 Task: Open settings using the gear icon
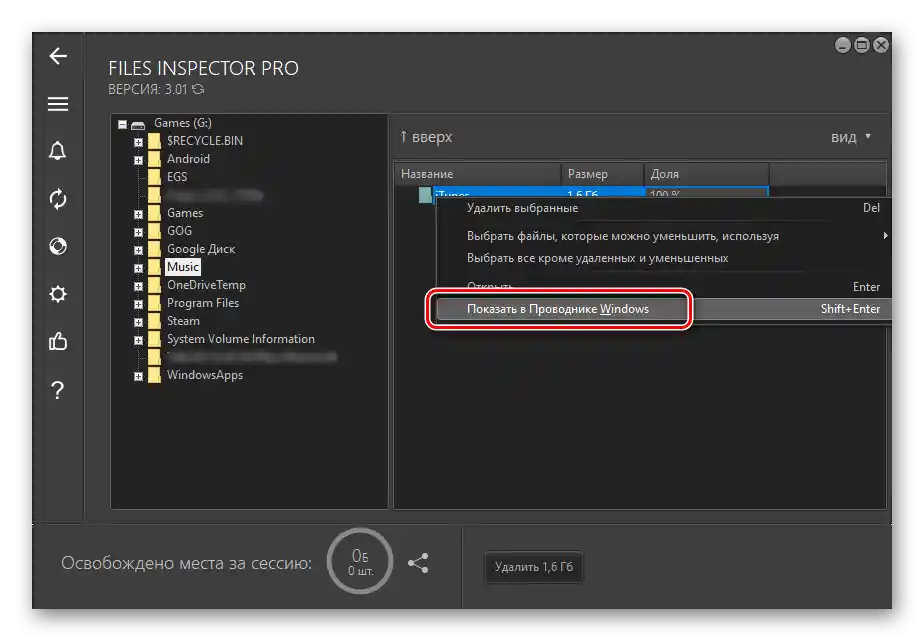[58, 293]
